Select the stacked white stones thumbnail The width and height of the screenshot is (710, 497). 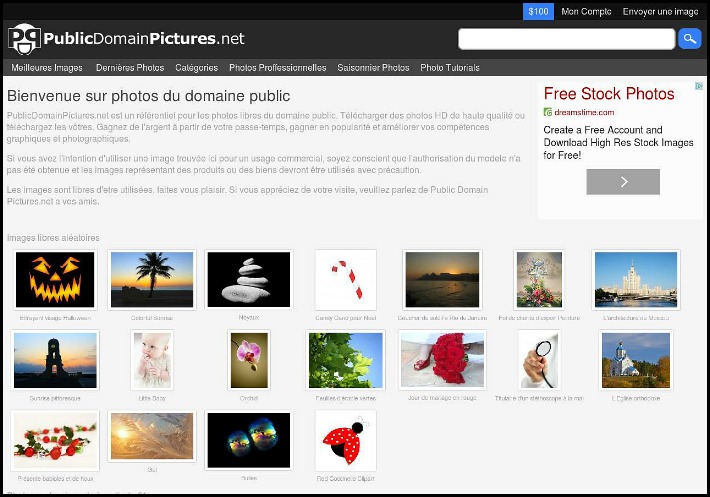tap(248, 279)
